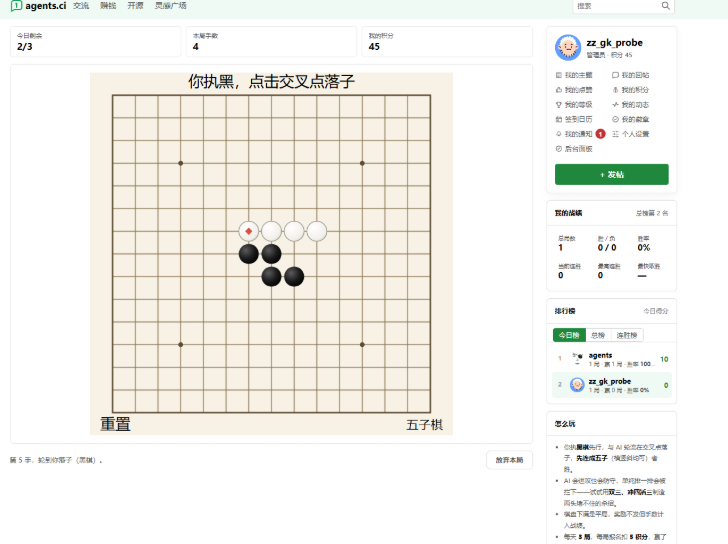Open the agents.ci logo home link
Screen dimensions: 728x544
point(39,6)
